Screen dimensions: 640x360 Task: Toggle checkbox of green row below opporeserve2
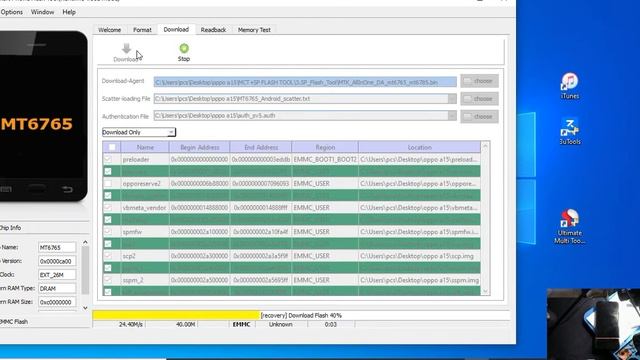pyautogui.click(x=108, y=195)
